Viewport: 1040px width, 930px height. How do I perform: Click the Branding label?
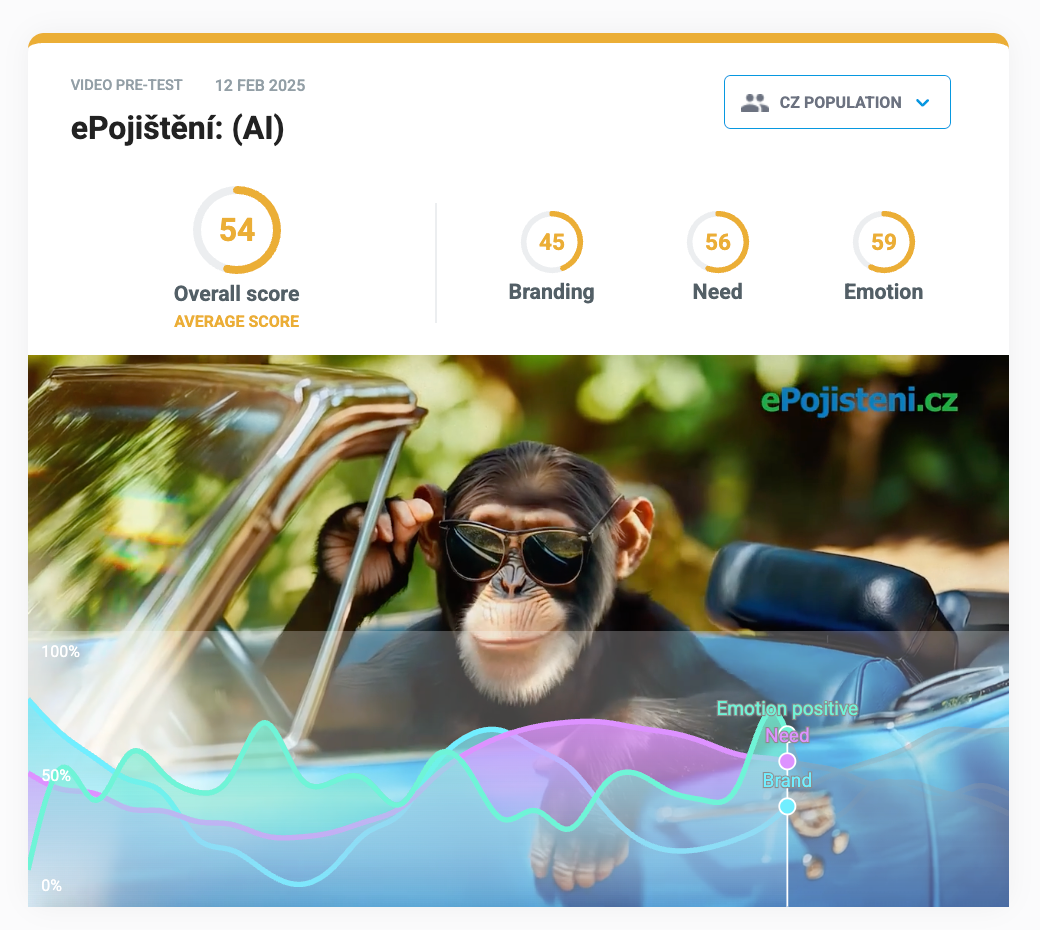pyautogui.click(x=551, y=292)
